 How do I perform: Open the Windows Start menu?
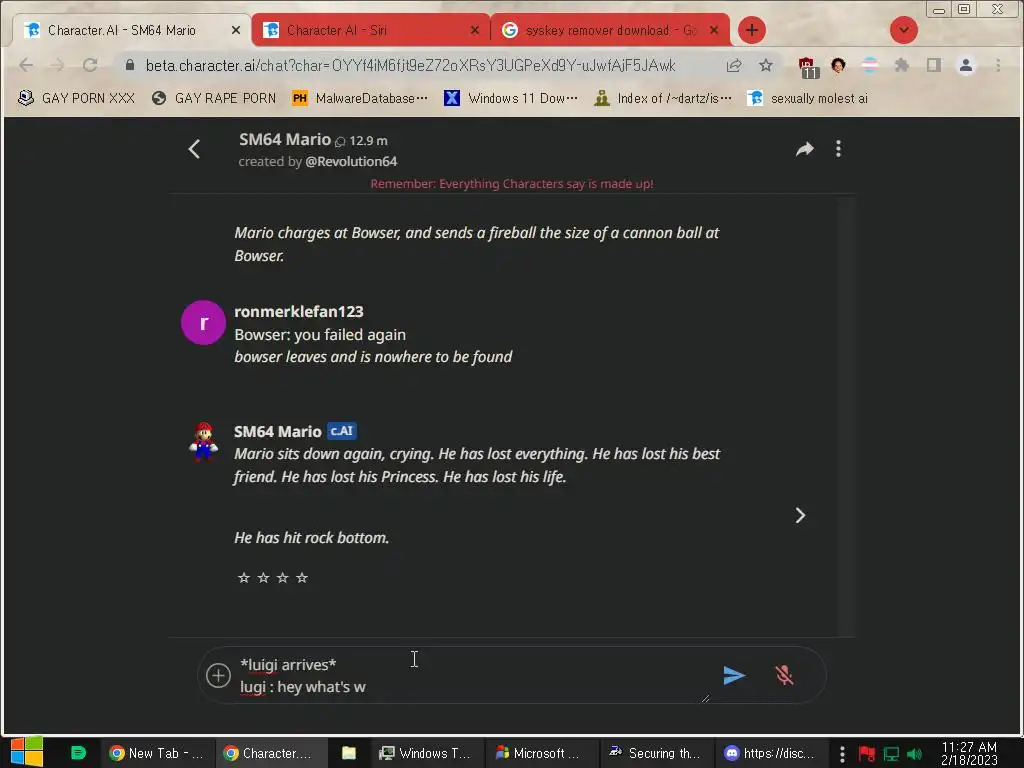[x=26, y=752]
